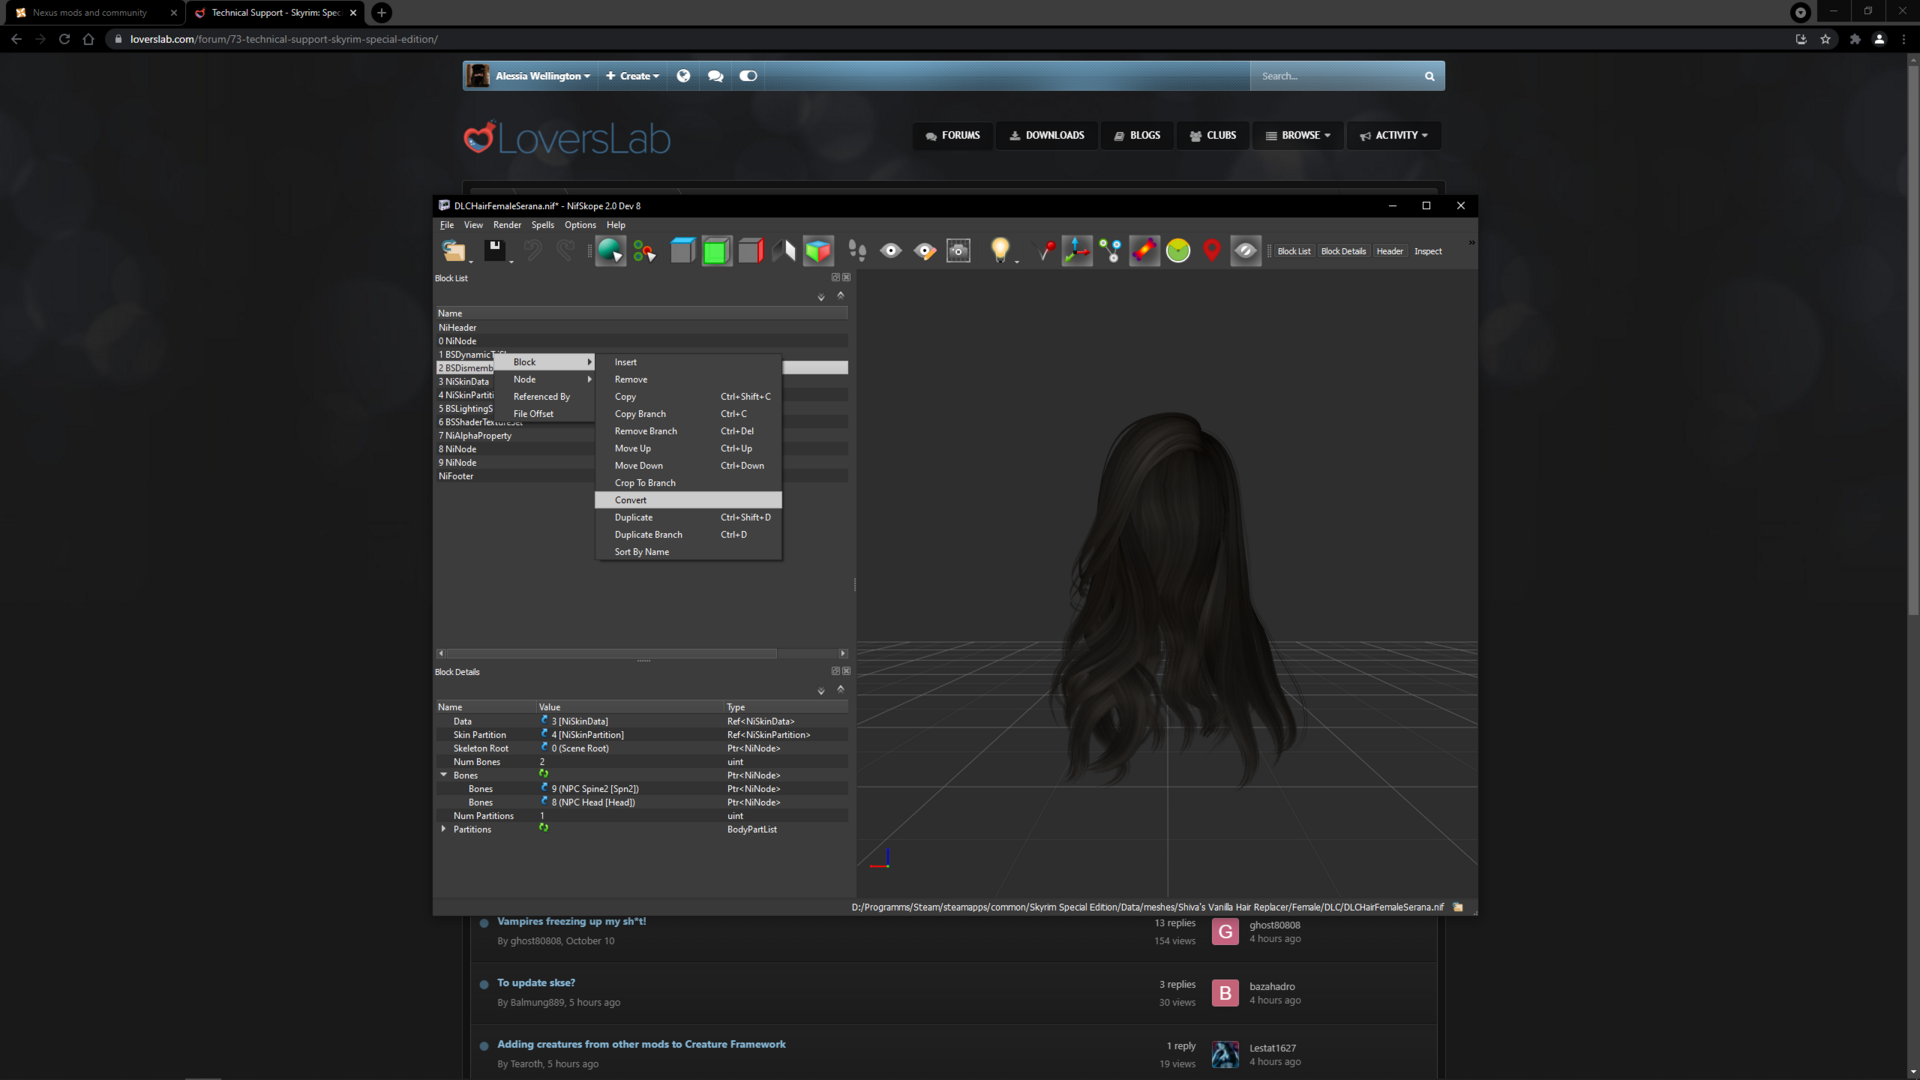The height and width of the screenshot is (1080, 1920).
Task: Choose Duplicate Branch in the context menu
Action: [x=688, y=535]
